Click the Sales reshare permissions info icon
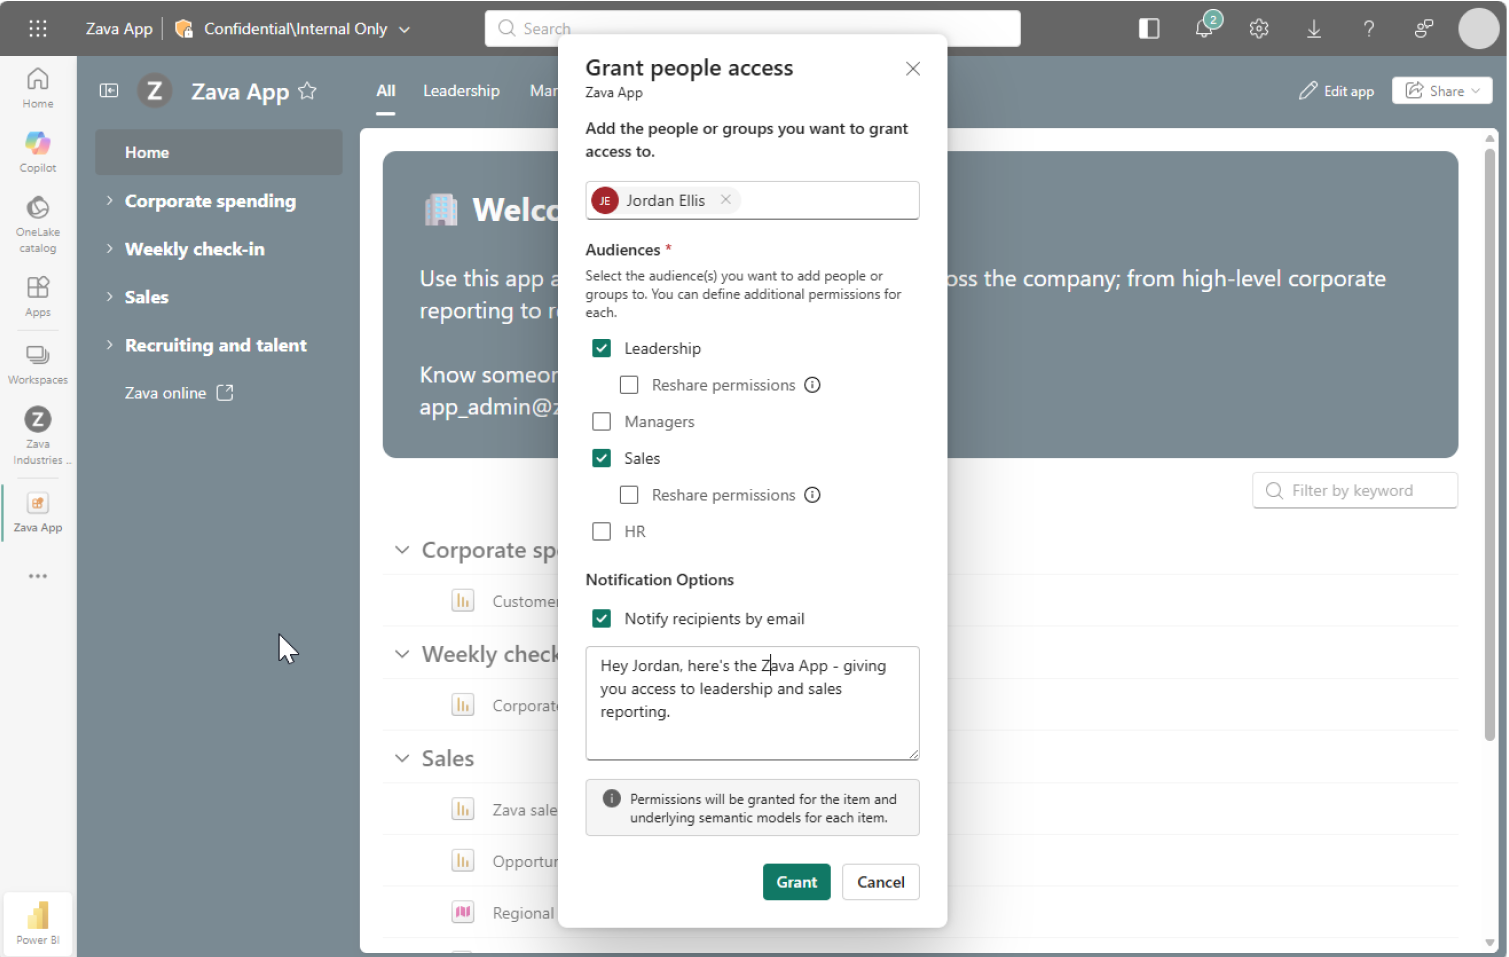 (813, 495)
